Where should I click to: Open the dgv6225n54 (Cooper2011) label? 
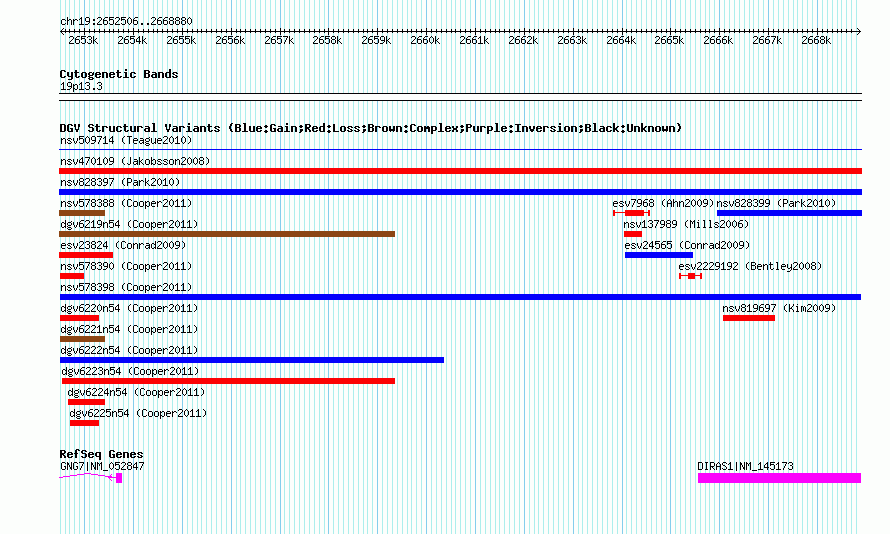138,413
